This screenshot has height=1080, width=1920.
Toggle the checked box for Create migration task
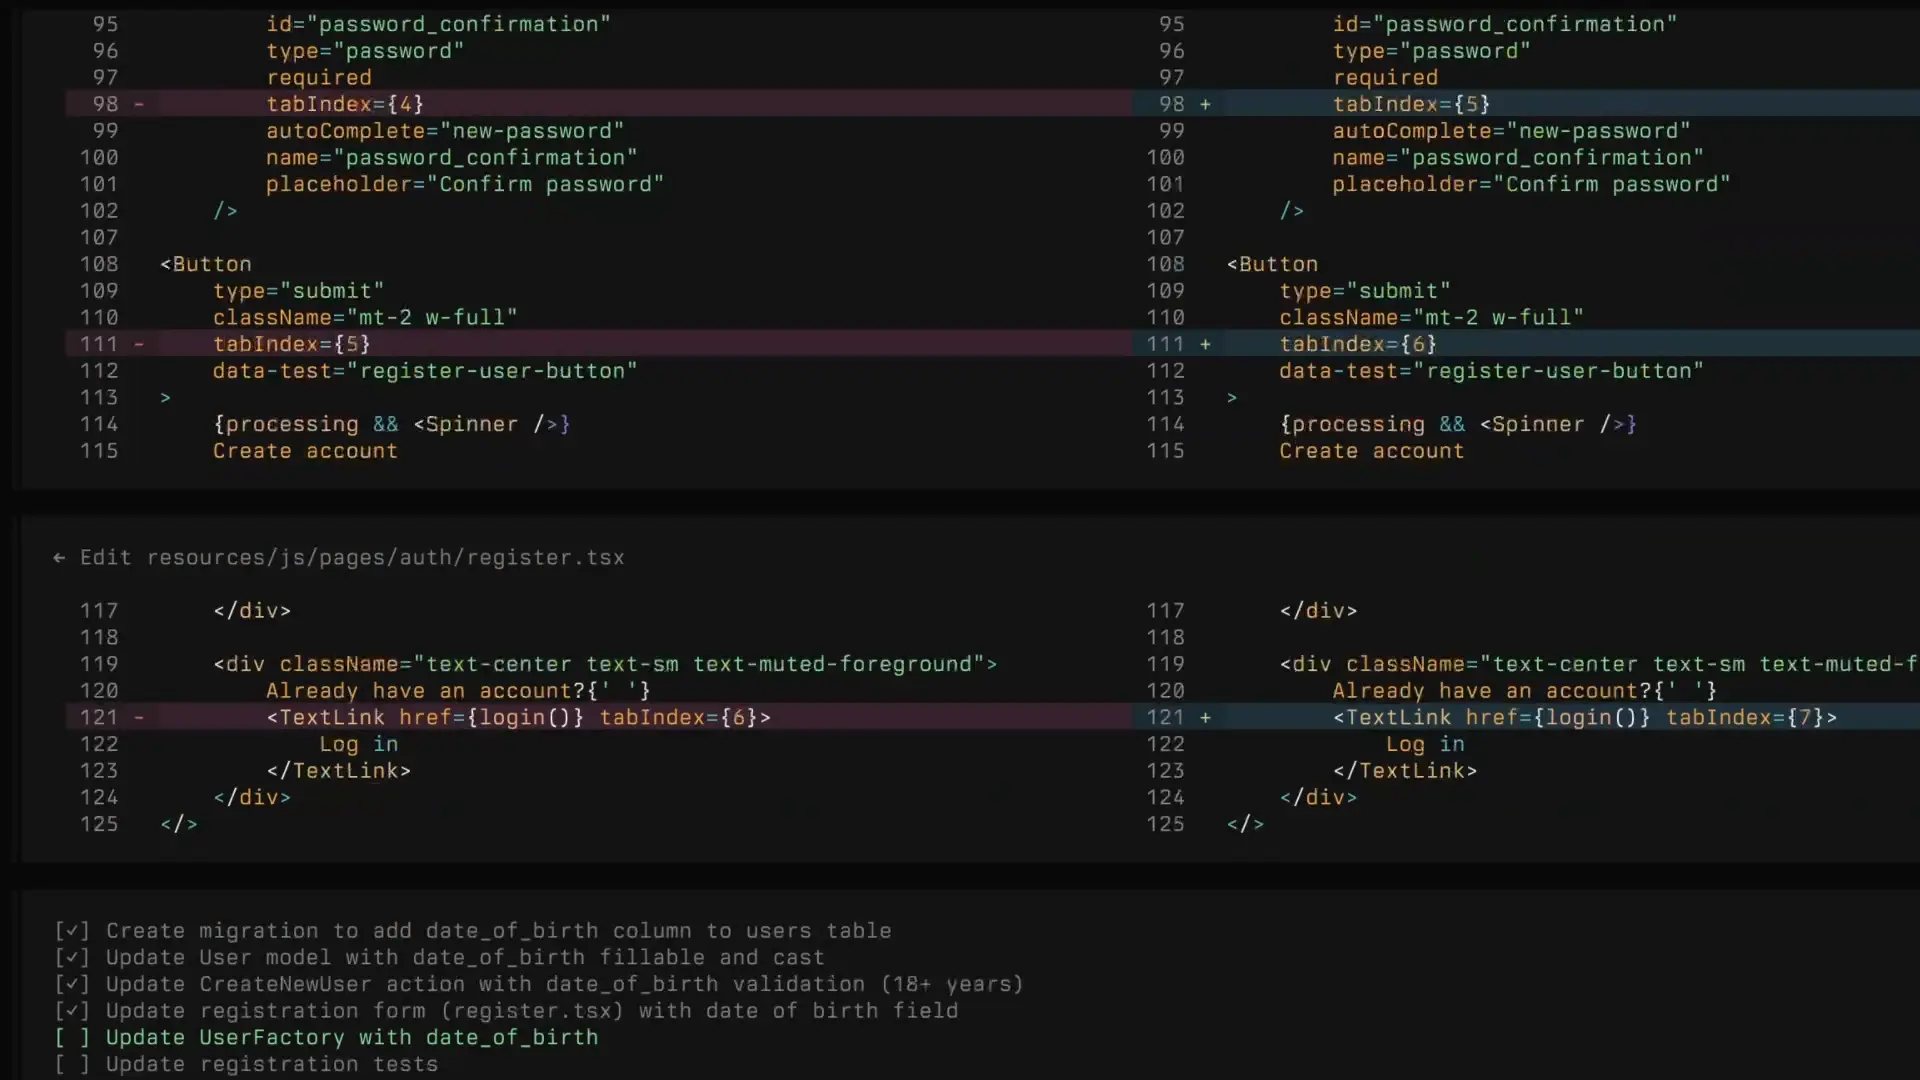coord(72,931)
